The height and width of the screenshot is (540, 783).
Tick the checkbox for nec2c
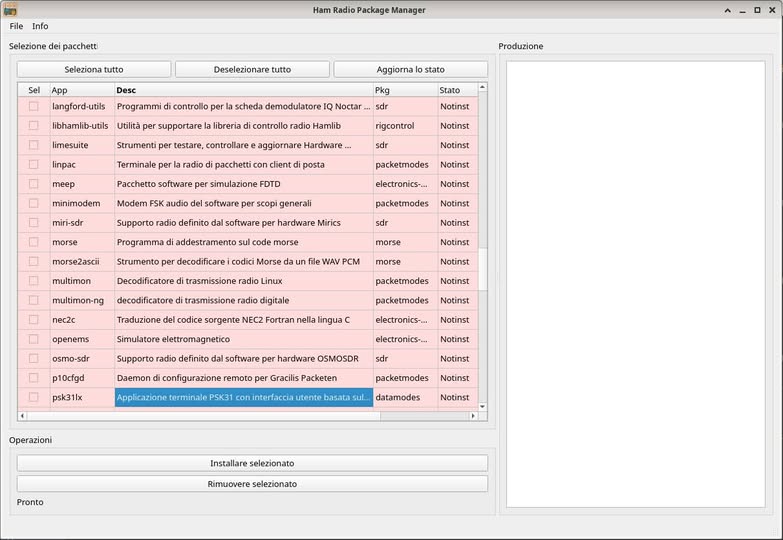(33, 320)
